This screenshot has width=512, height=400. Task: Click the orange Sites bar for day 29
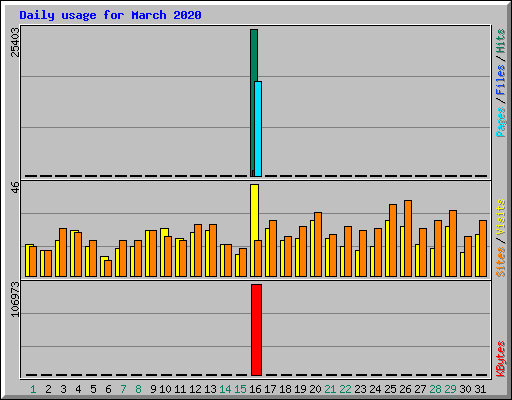pos(453,243)
